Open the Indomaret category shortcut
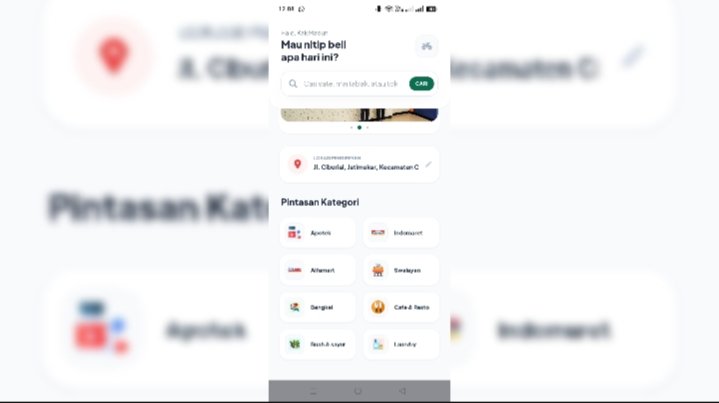Viewport: 719px width, 403px height. 401,233
